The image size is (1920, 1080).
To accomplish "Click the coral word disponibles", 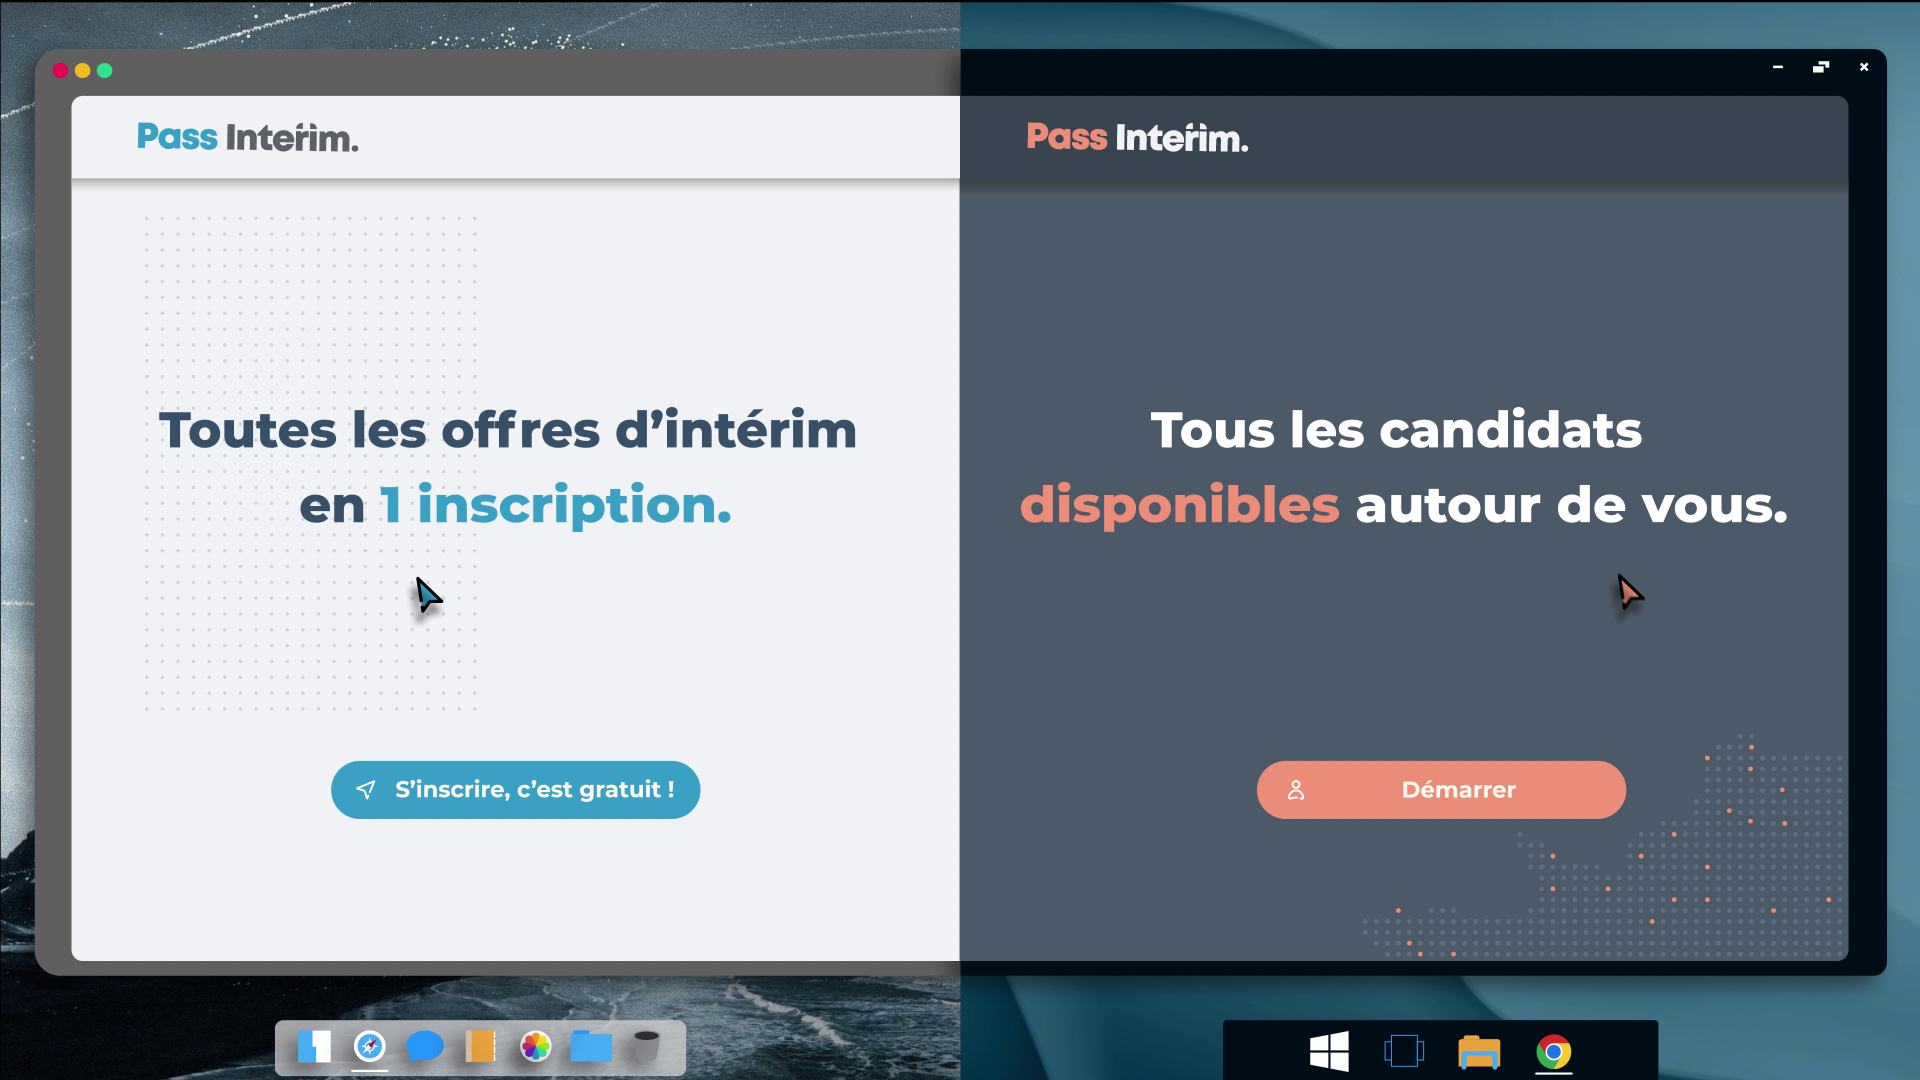I will (1179, 505).
